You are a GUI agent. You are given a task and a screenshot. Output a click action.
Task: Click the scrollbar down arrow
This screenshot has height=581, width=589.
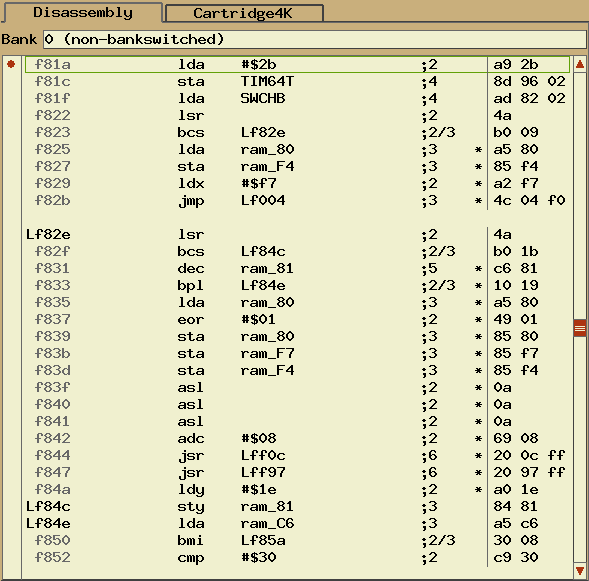580,570
